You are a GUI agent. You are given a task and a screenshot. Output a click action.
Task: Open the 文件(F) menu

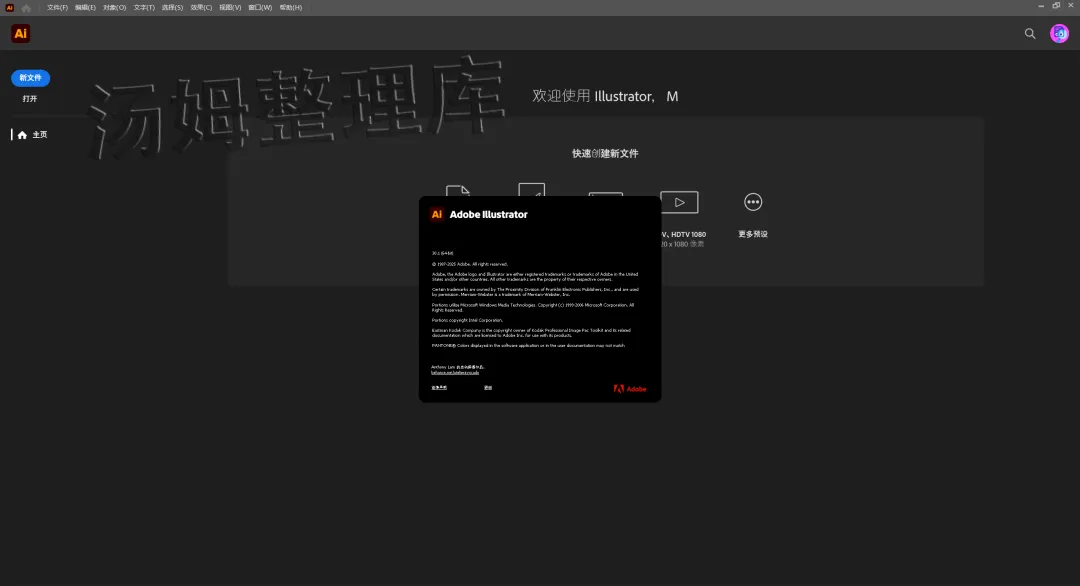coord(57,8)
